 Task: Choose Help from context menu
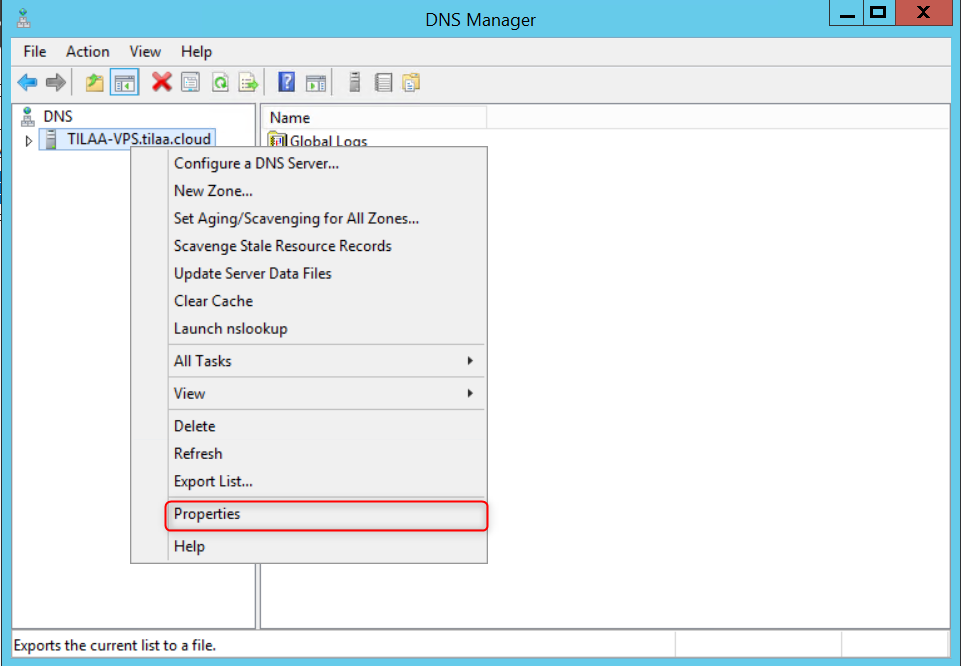(x=327, y=547)
